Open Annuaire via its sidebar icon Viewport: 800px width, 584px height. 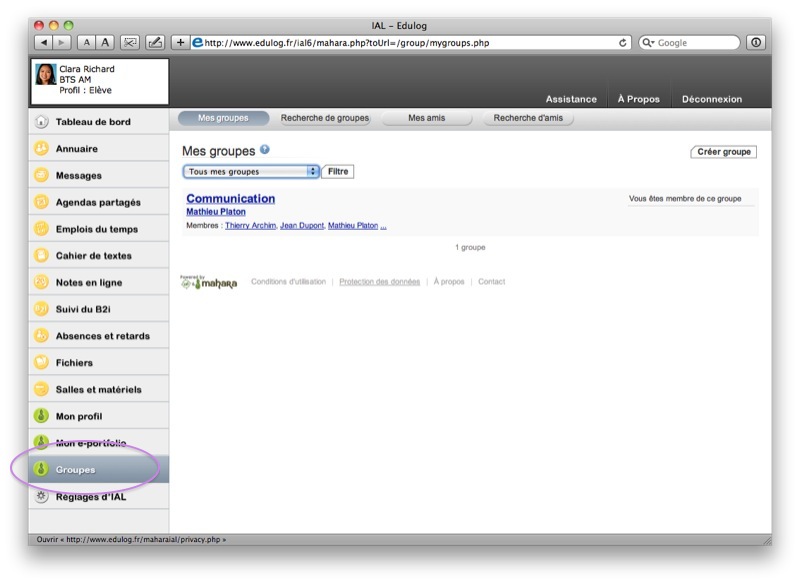coord(41,149)
